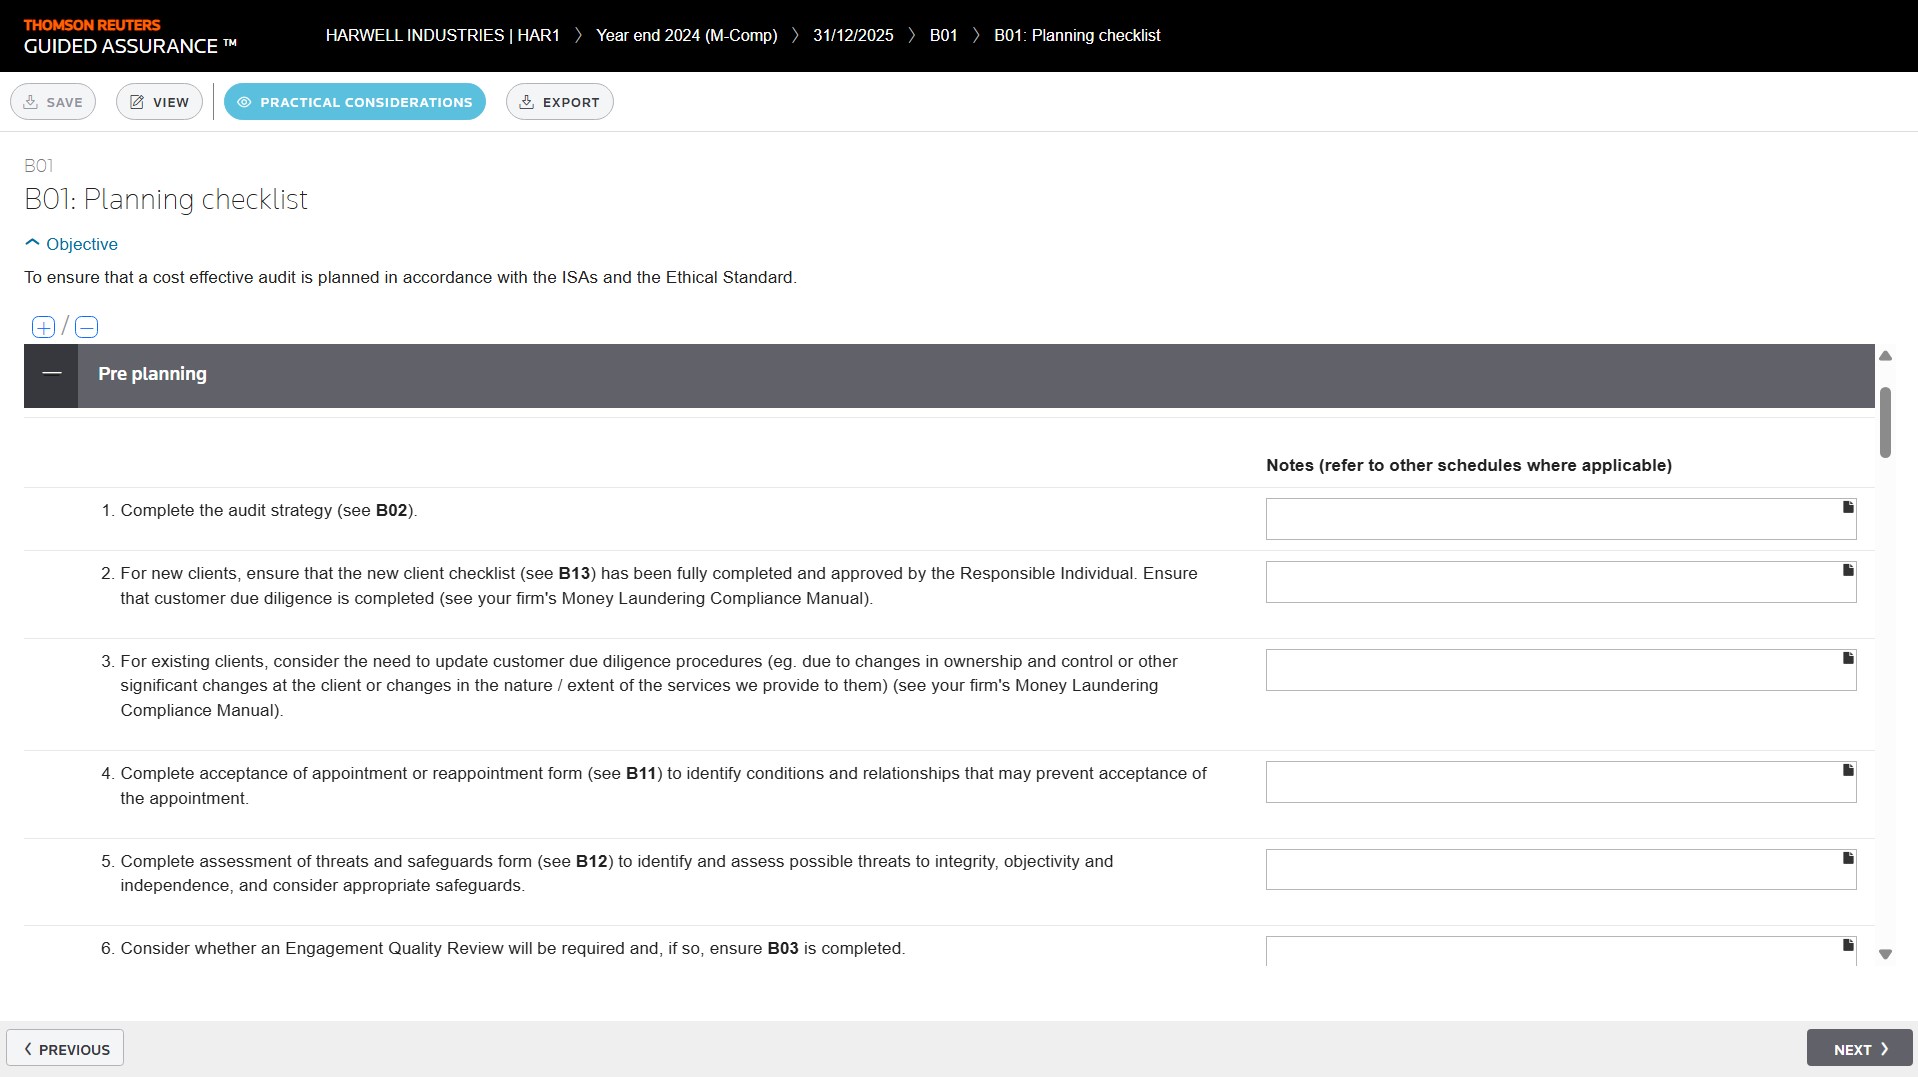Go to the Year end 2024 (M-Comp) breadcrumb

click(686, 36)
